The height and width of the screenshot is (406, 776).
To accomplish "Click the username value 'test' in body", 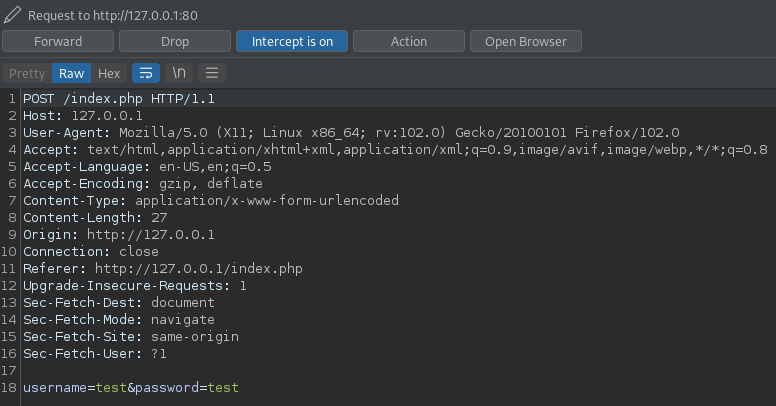I will (110, 387).
